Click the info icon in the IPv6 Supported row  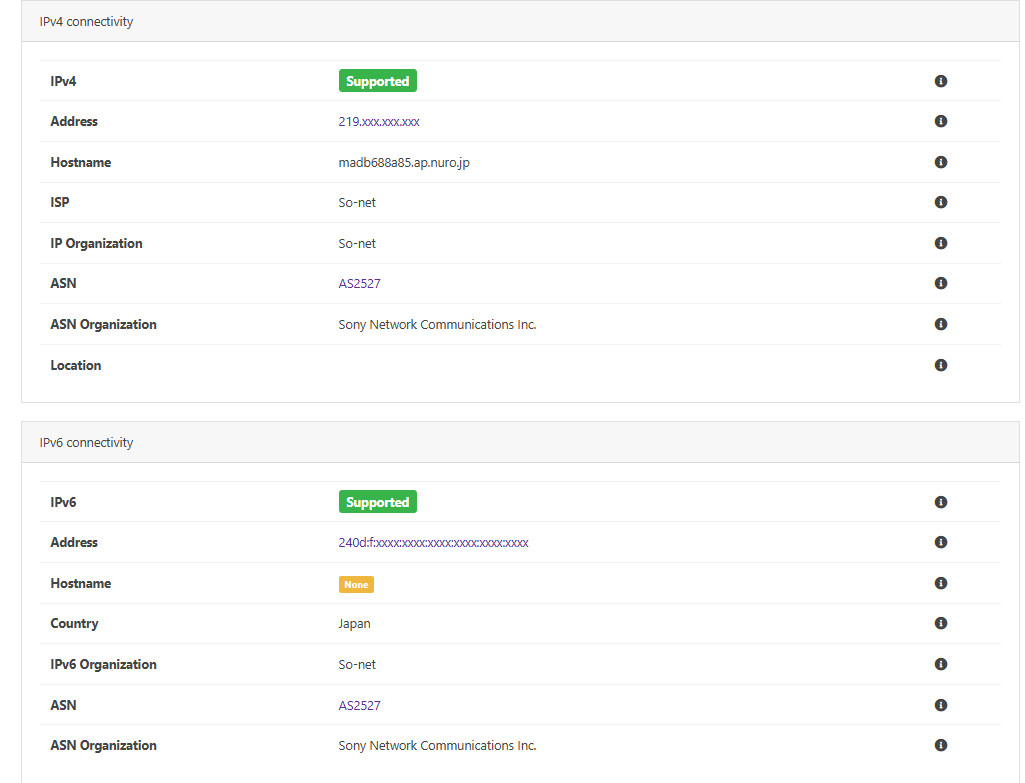pos(941,502)
